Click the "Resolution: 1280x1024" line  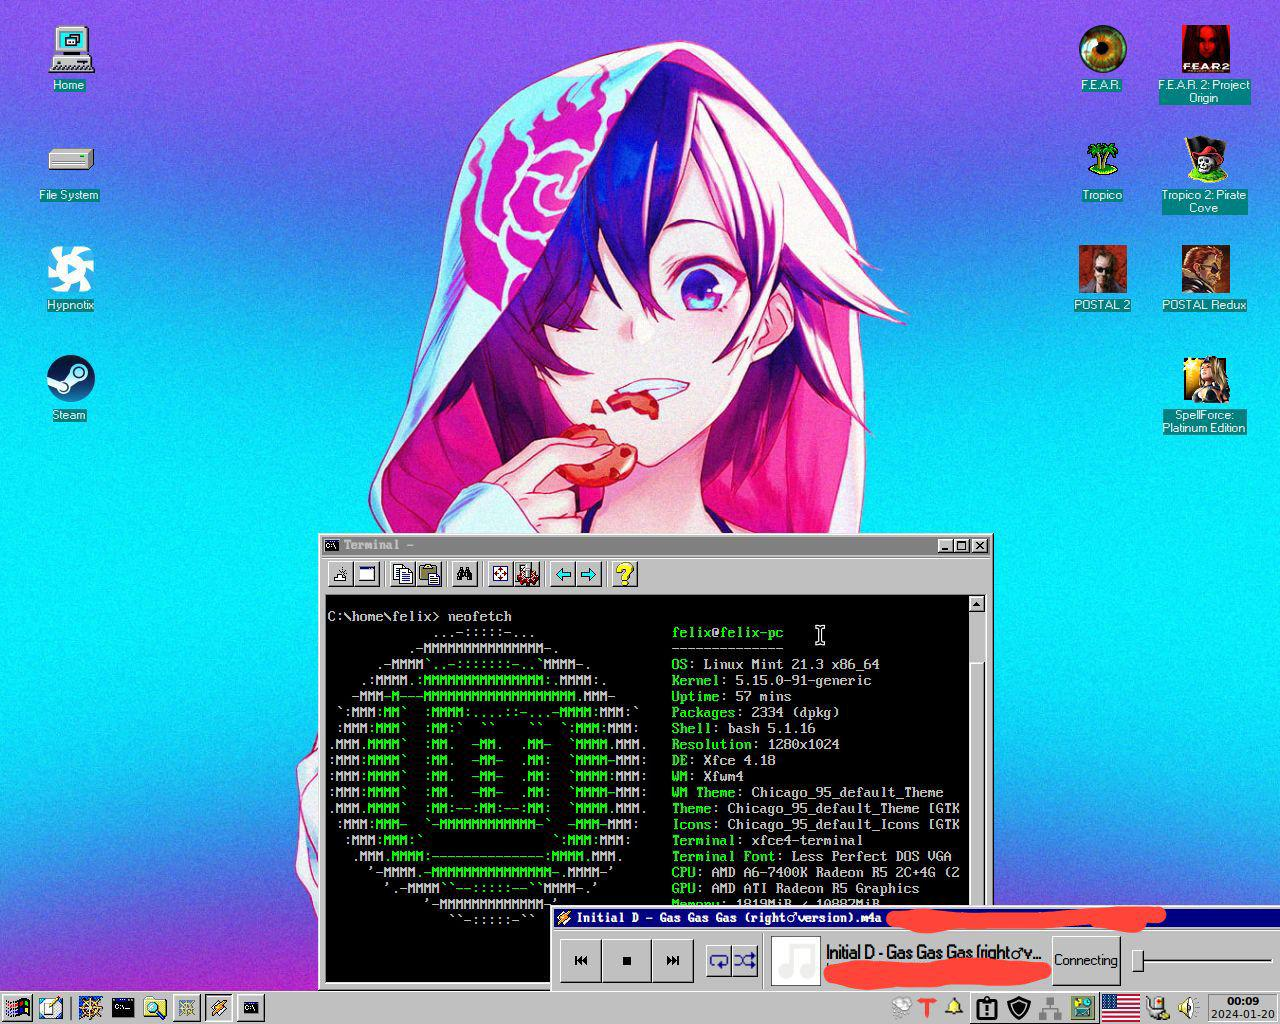[756, 745]
